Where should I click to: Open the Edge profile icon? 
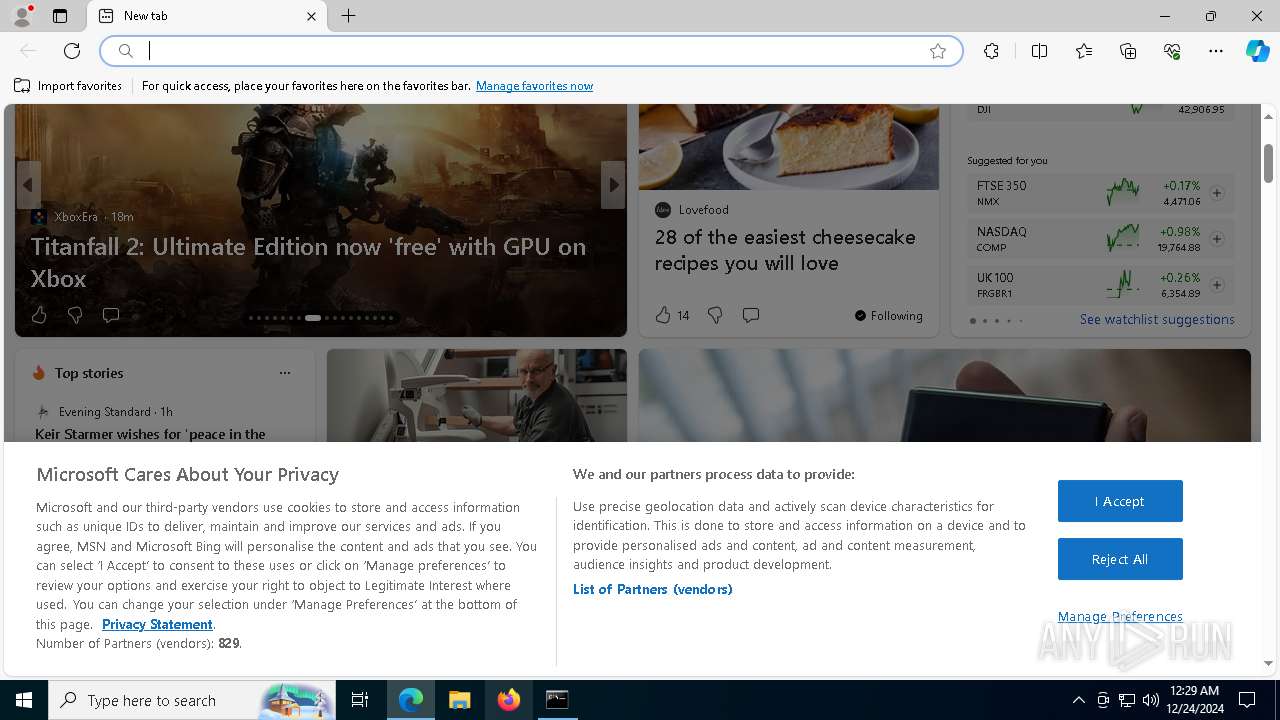[21, 16]
